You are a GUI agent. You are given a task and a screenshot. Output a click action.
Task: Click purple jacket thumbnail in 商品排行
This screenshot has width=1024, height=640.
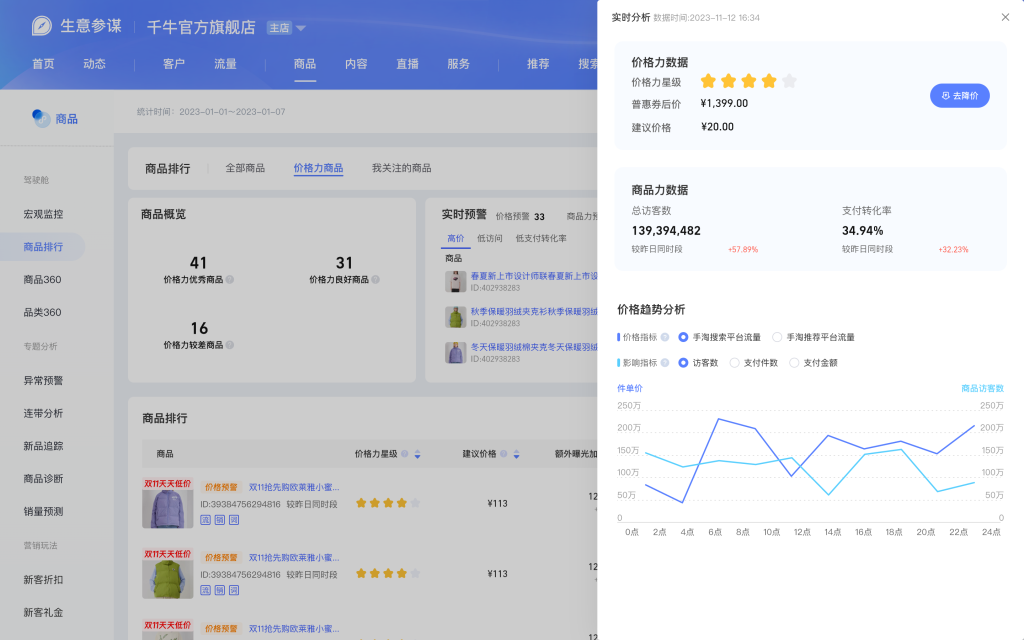[x=168, y=503]
